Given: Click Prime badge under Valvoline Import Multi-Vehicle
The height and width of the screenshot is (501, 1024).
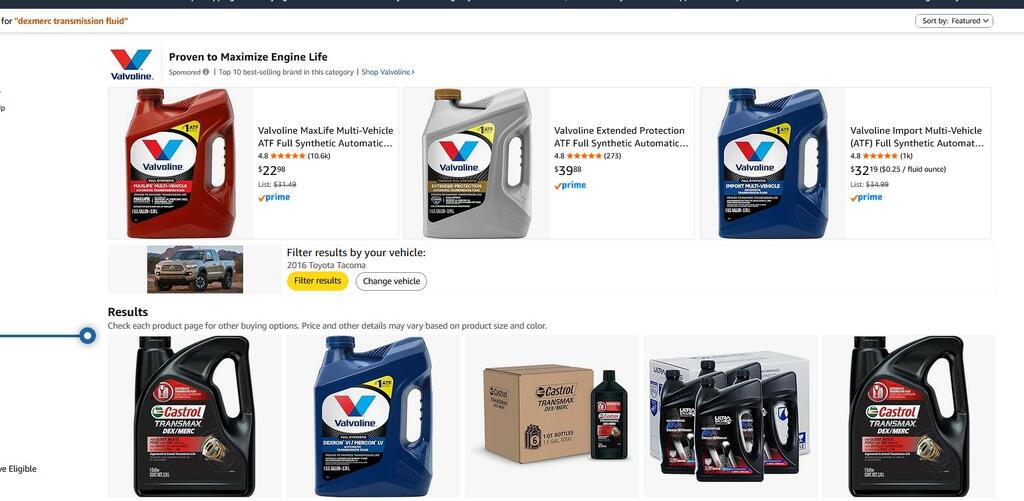Looking at the screenshot, I should click(x=866, y=197).
